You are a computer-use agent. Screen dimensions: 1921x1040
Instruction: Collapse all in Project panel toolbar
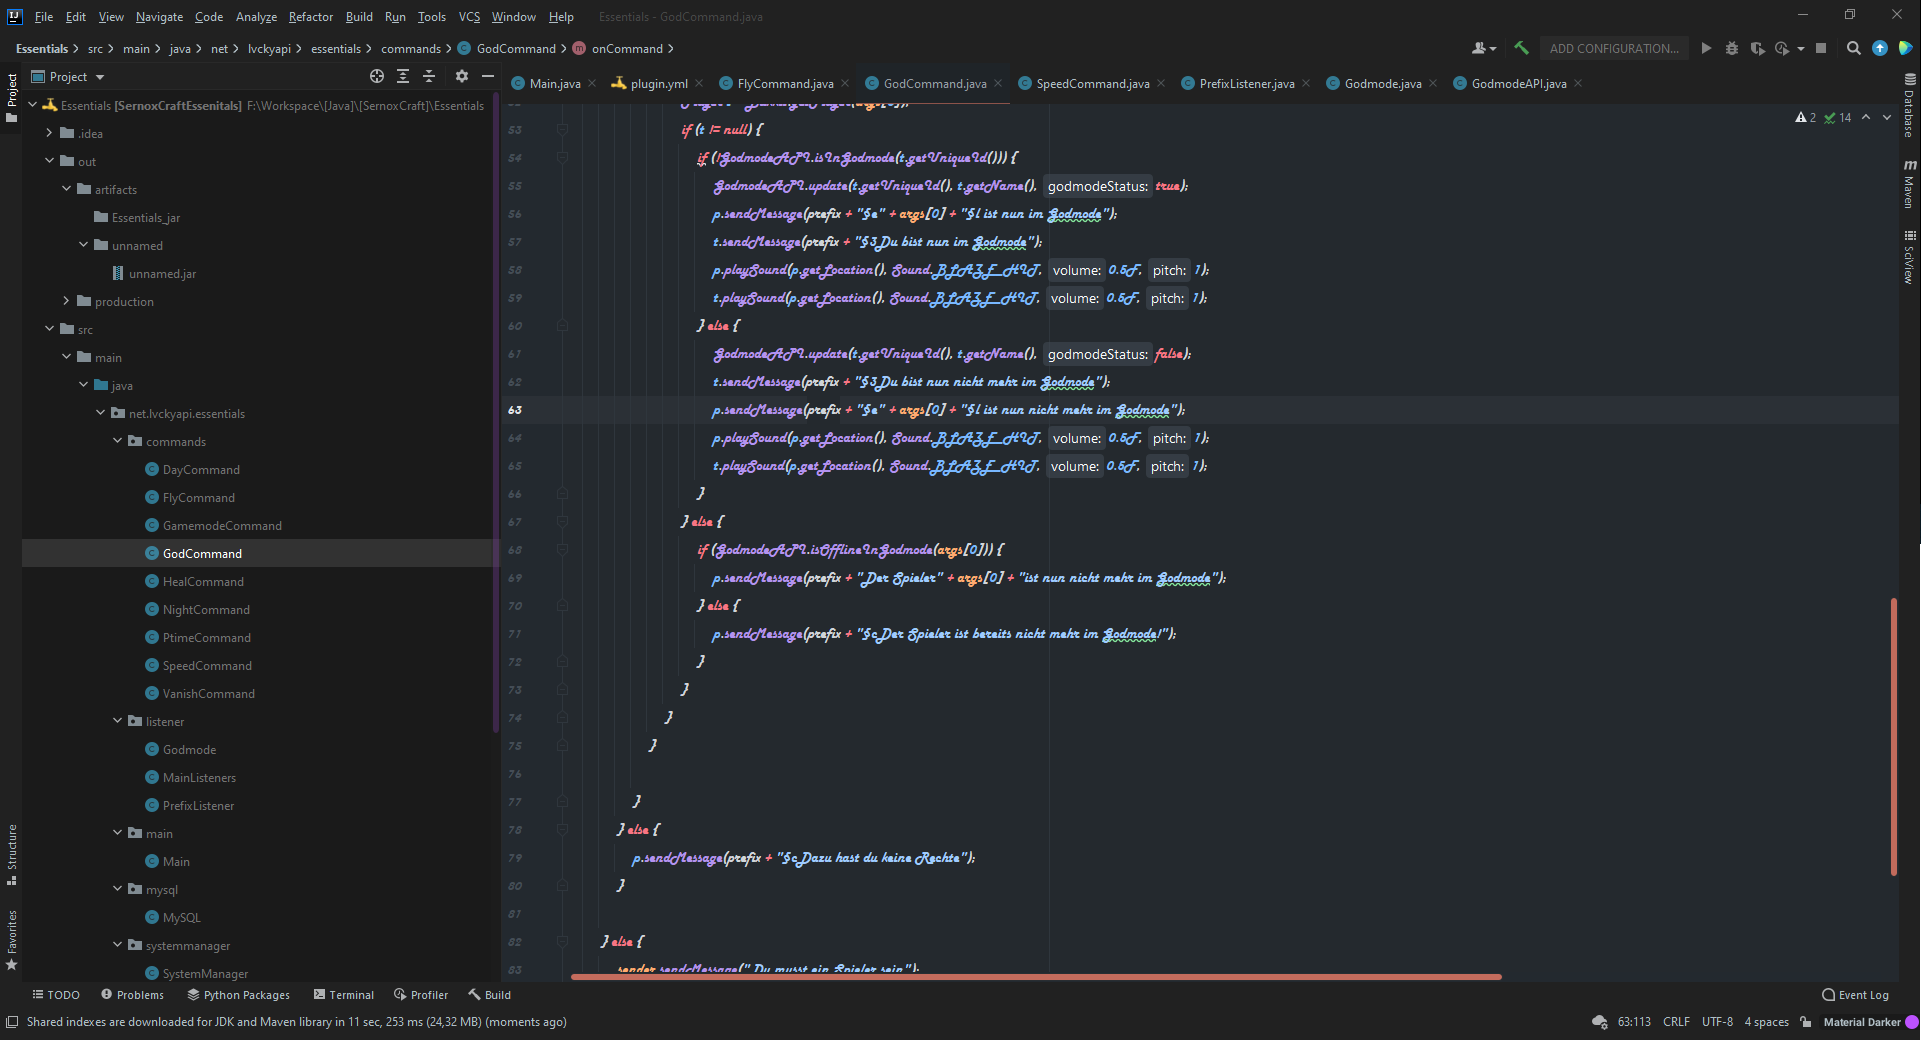[429, 76]
